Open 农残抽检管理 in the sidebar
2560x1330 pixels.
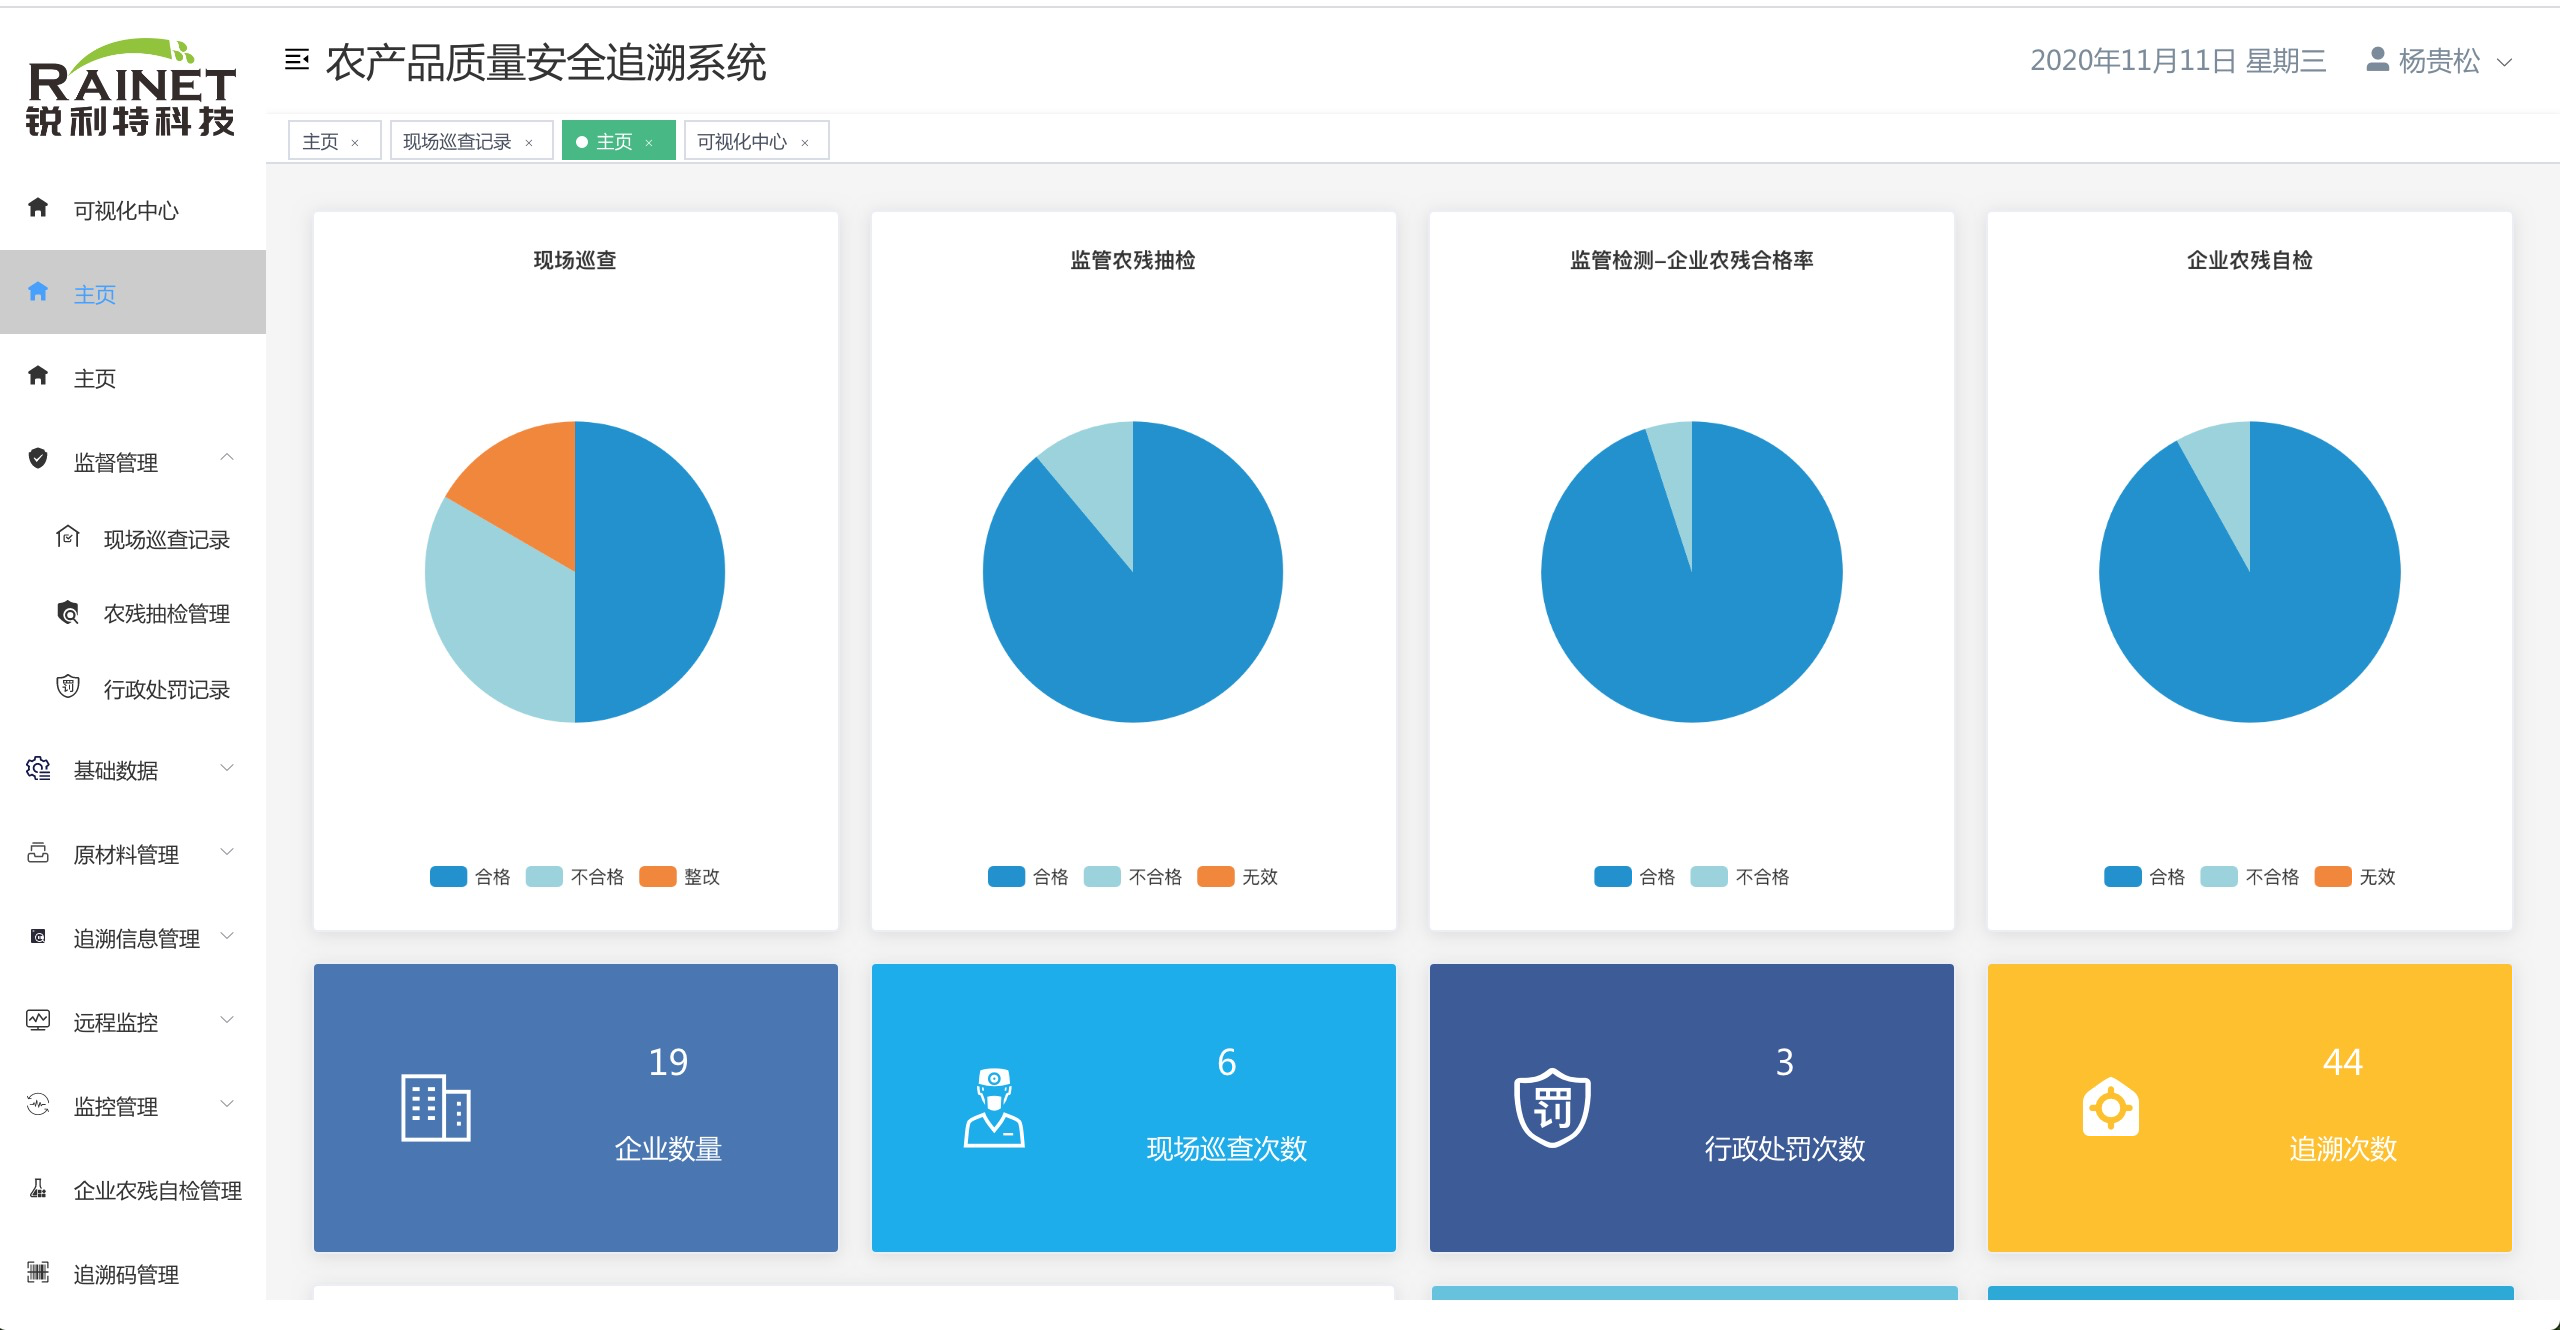(133, 614)
